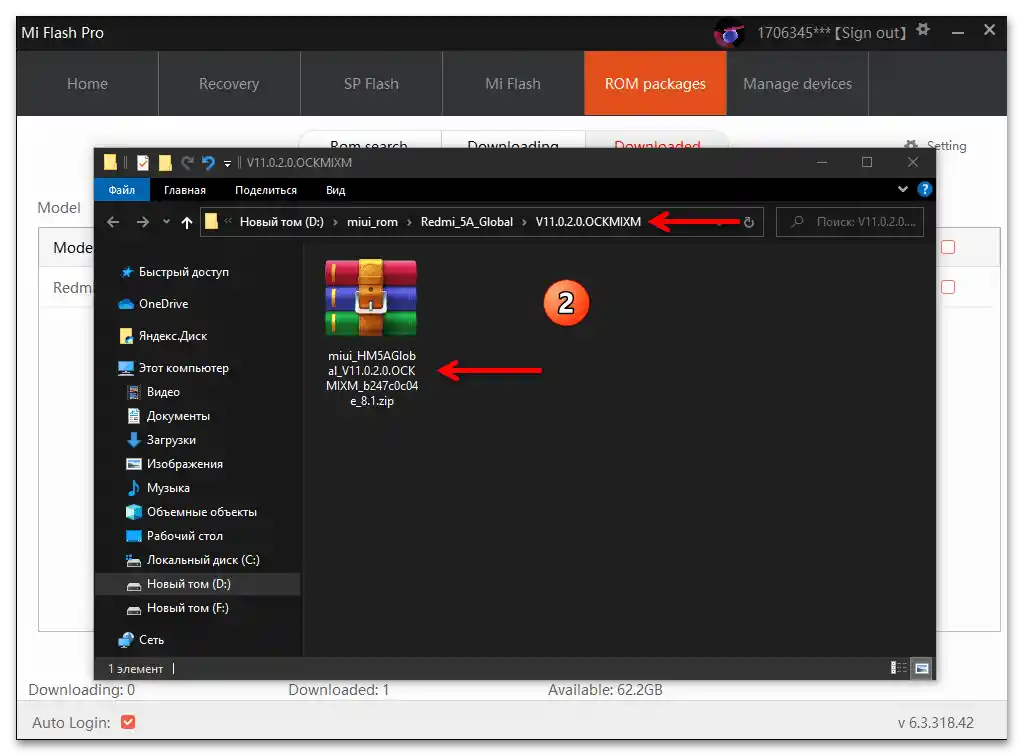1023x756 pixels.
Task: Click the user avatar in Mi Flash Pro
Action: click(x=729, y=33)
